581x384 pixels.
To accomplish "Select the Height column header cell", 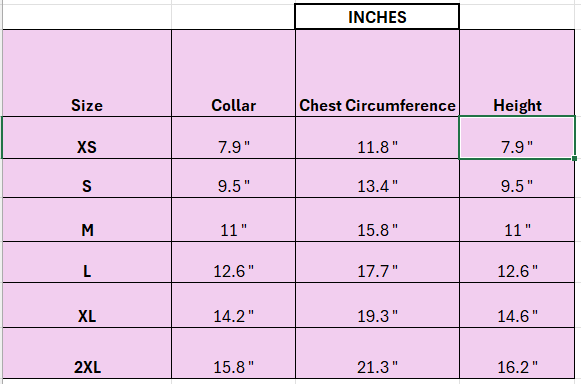I will (x=517, y=73).
